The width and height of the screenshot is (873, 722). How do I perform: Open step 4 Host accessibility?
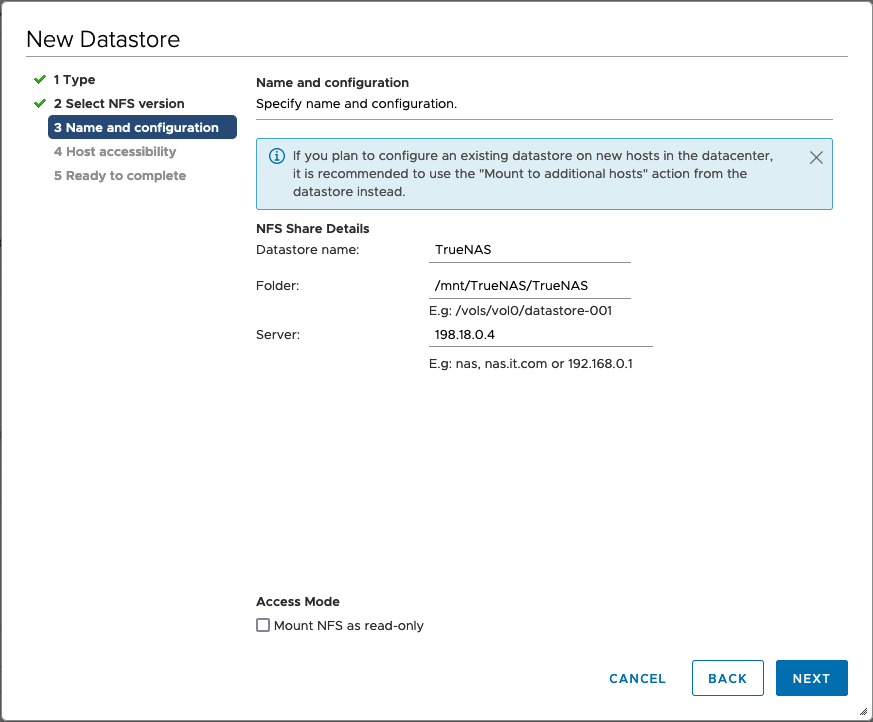(x=114, y=151)
